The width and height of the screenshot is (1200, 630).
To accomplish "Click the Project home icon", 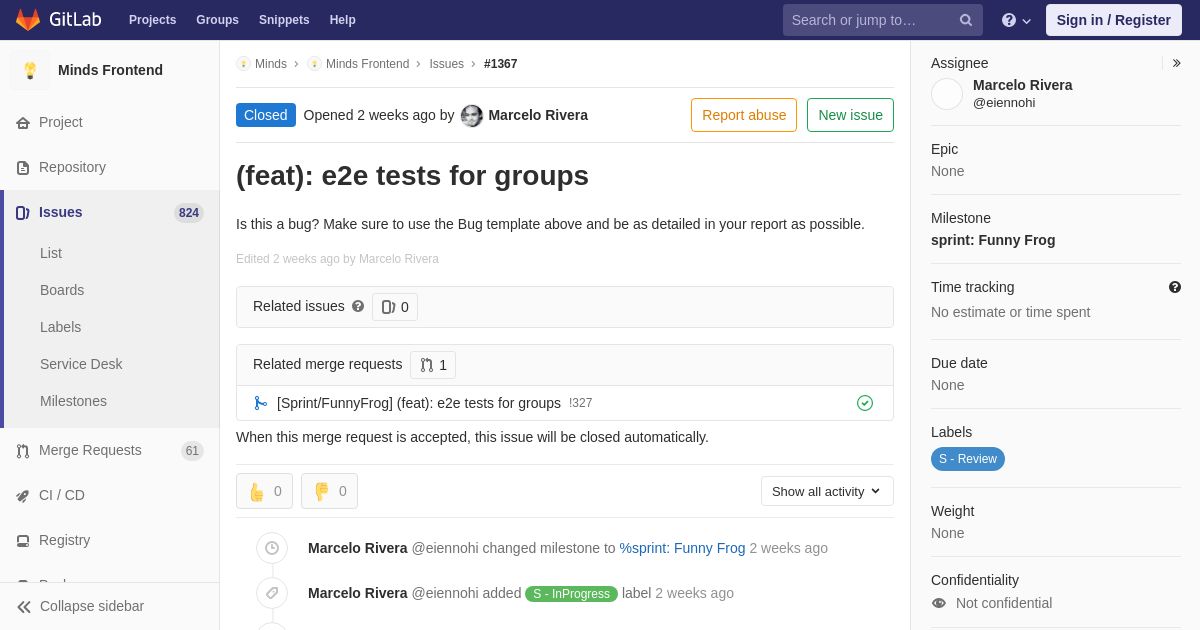I will click(x=23, y=123).
